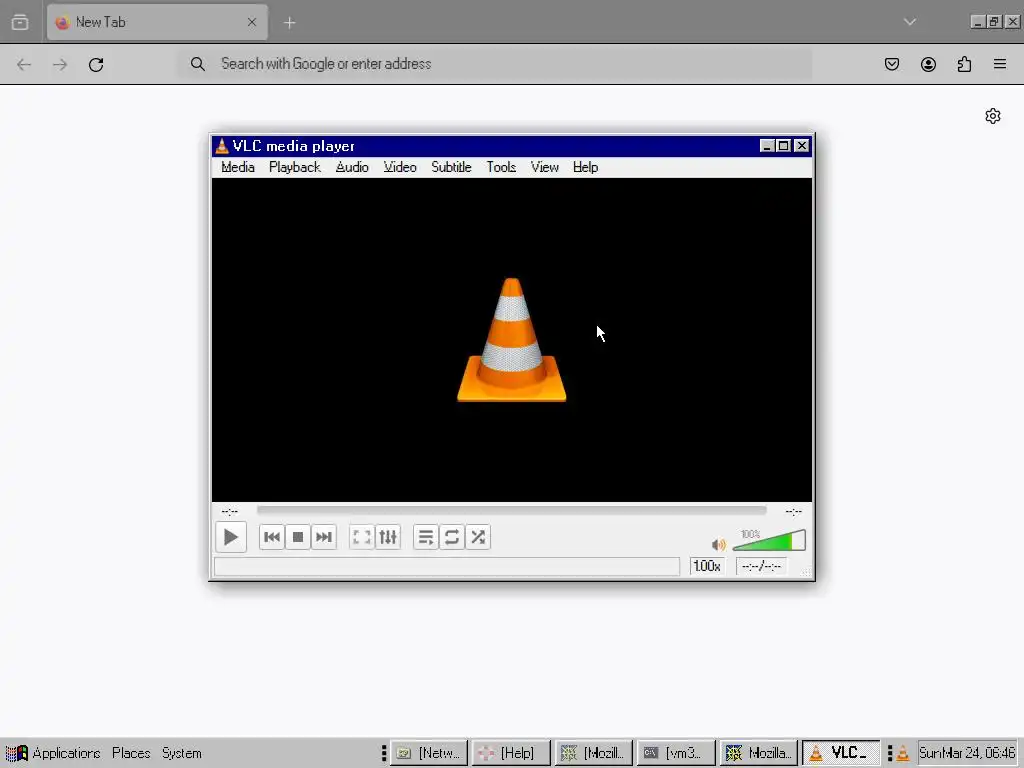This screenshot has width=1024, height=768.
Task: Click the VLC cone logo in video area
Action: click(511, 340)
